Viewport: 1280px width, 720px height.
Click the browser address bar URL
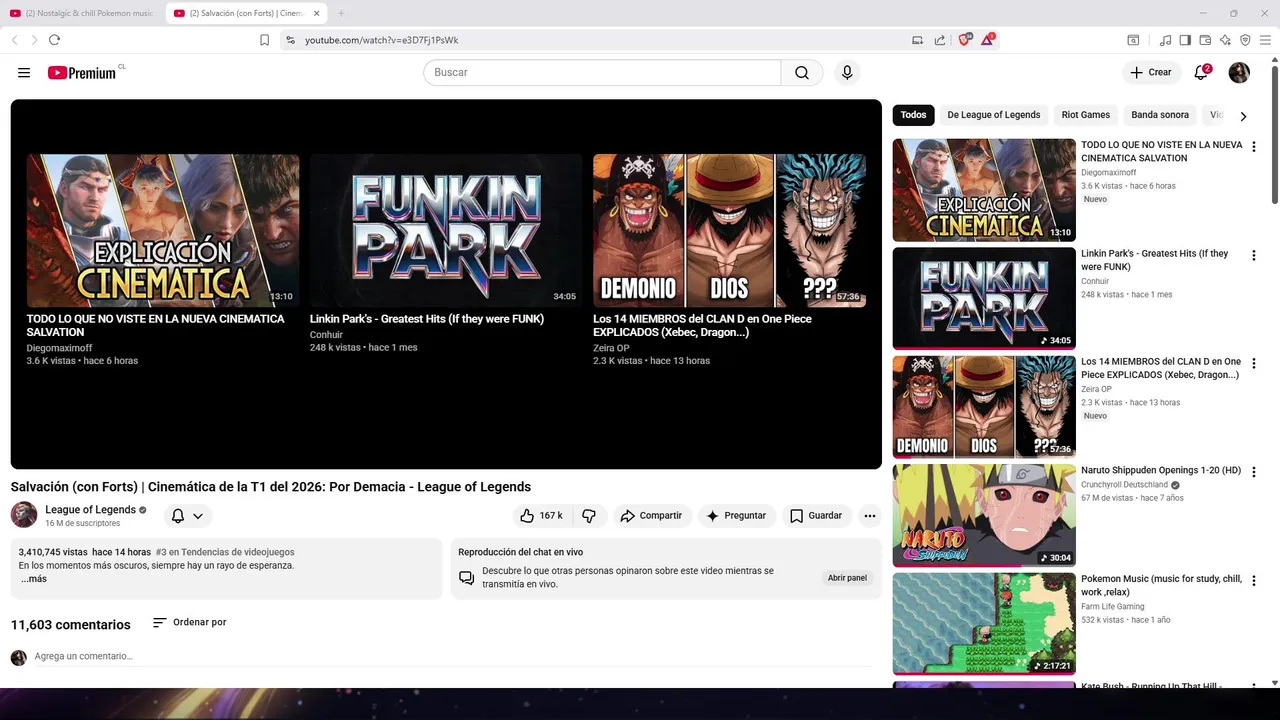(x=382, y=40)
